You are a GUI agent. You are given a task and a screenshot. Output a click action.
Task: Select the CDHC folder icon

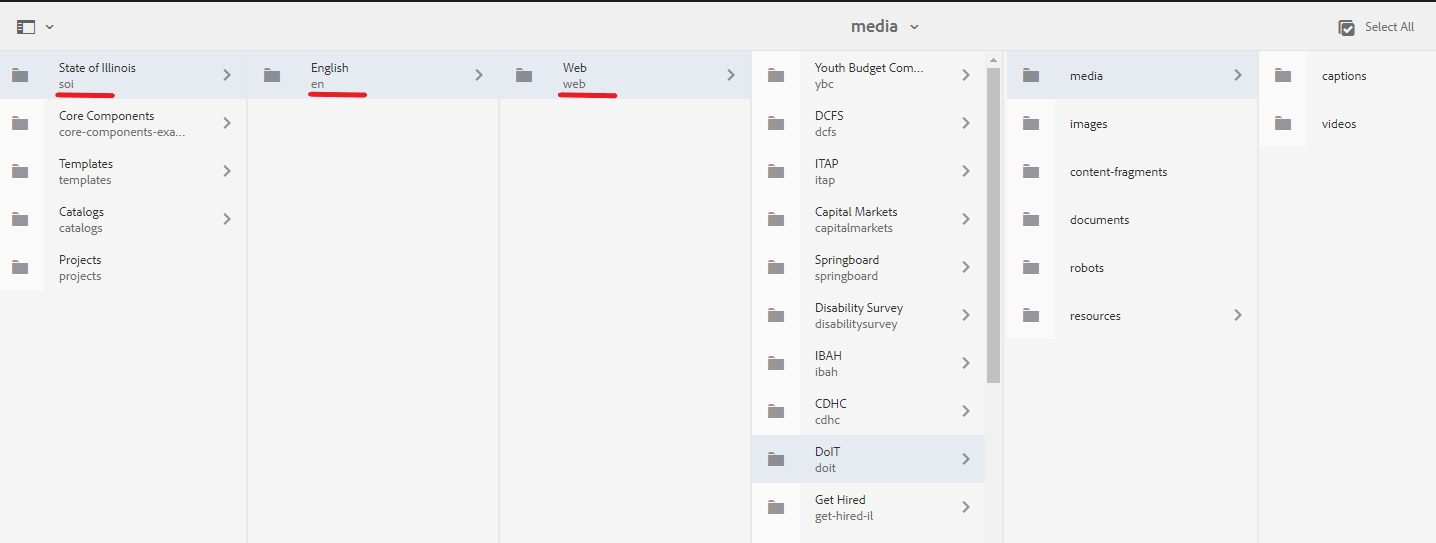tap(776, 411)
